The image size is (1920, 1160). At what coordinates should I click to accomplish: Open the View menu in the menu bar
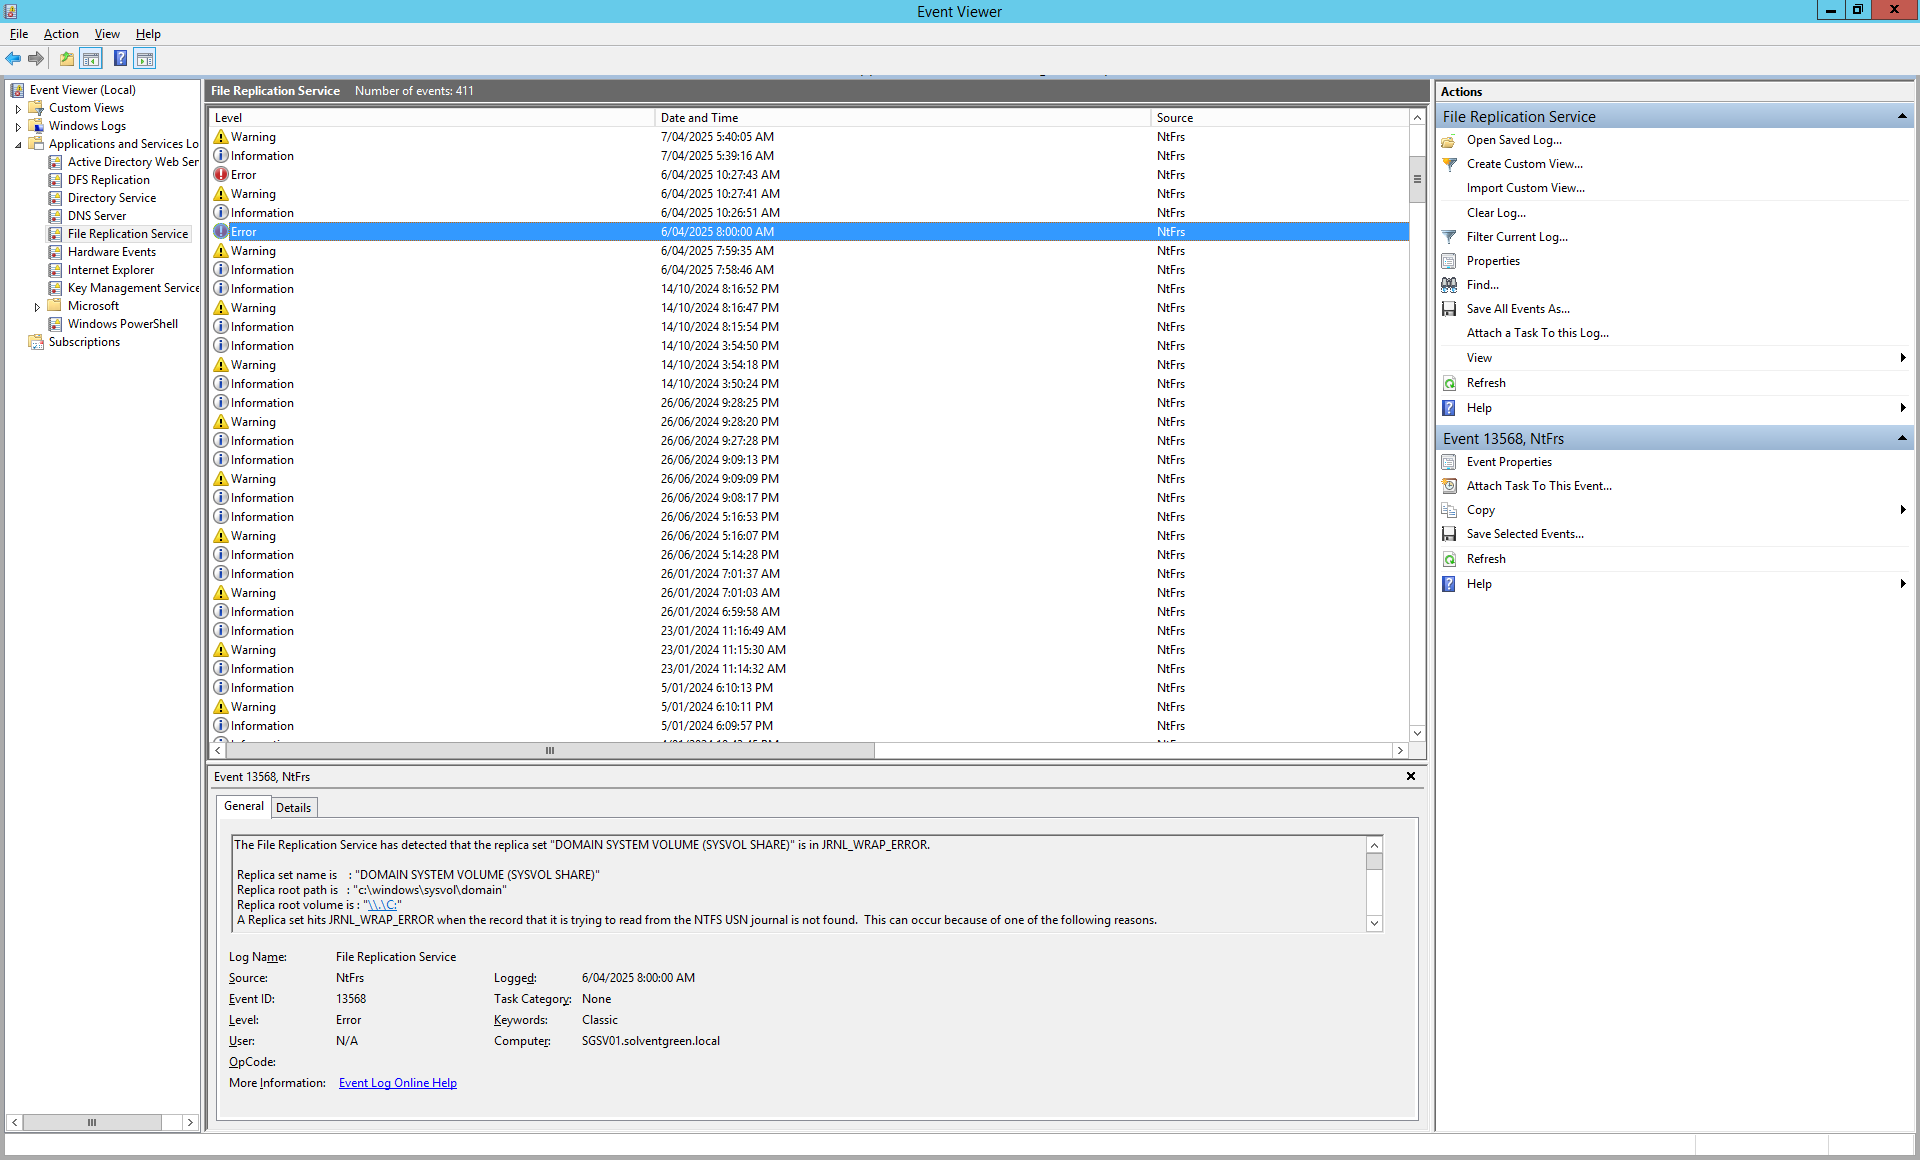coord(107,34)
